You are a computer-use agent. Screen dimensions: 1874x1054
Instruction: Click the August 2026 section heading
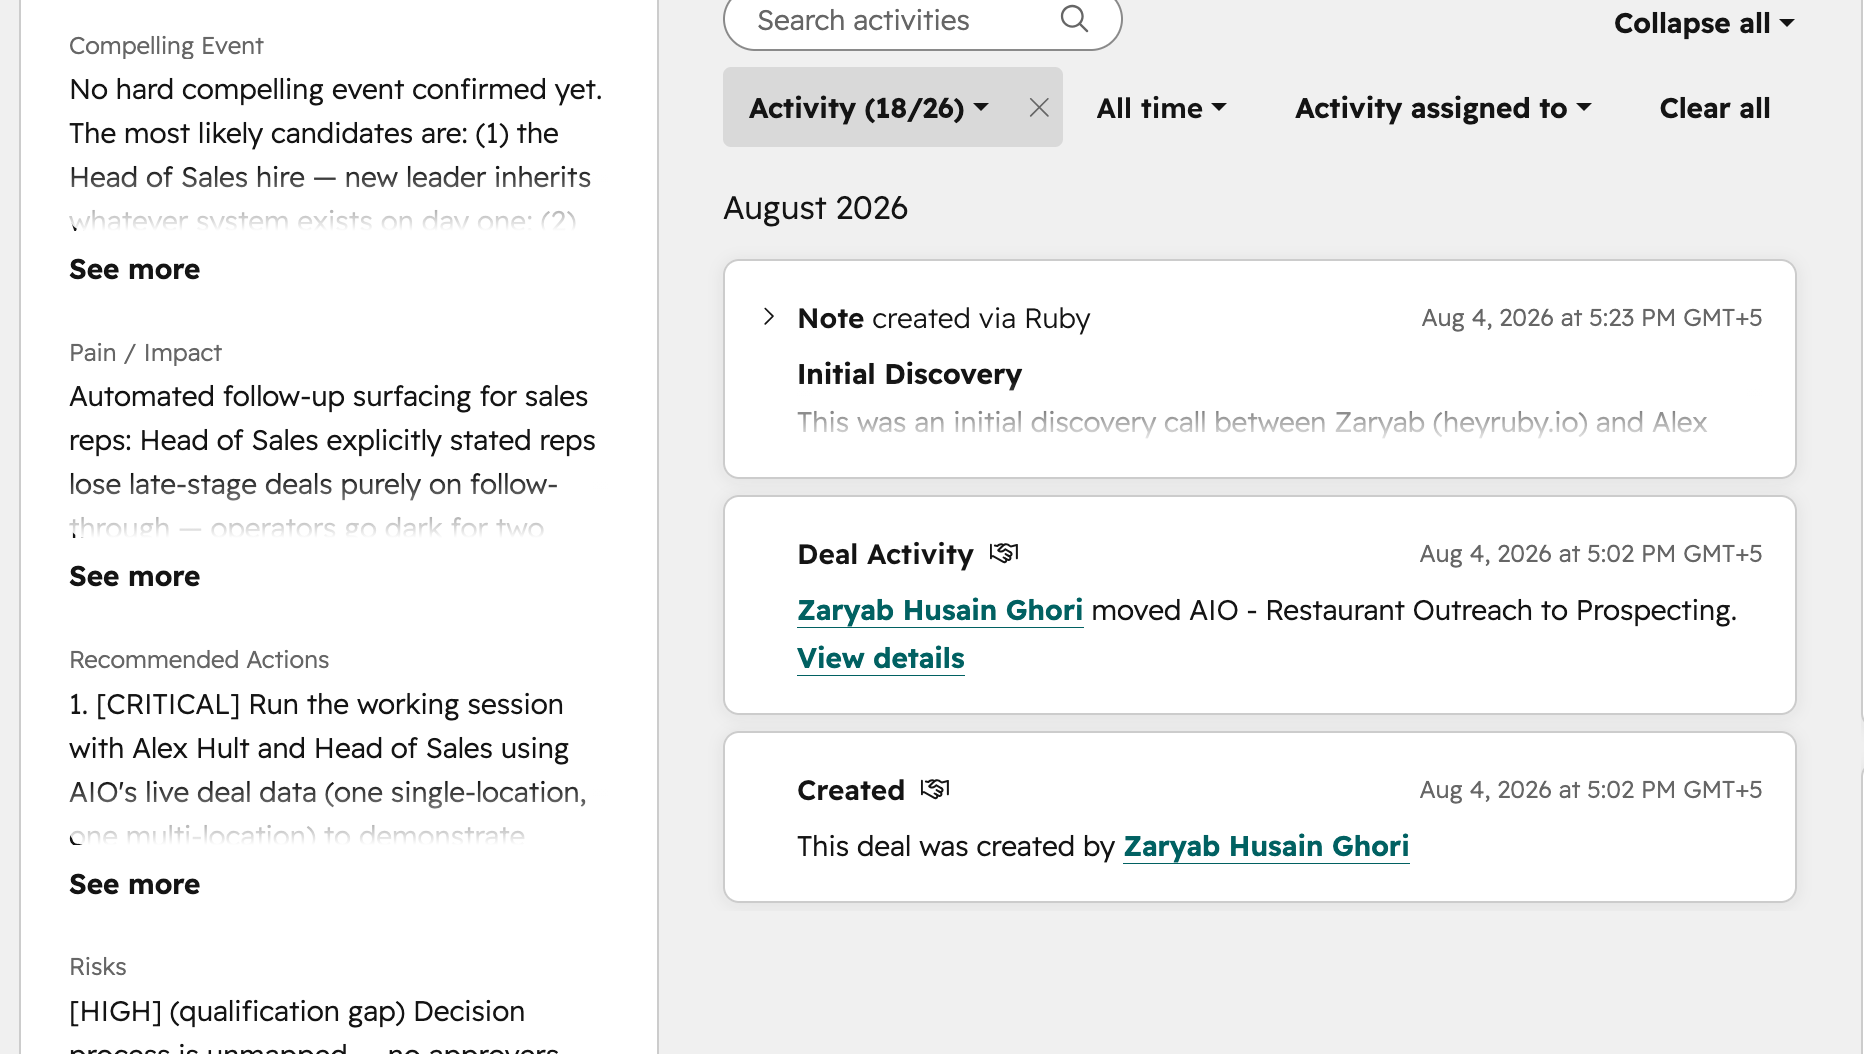[816, 208]
